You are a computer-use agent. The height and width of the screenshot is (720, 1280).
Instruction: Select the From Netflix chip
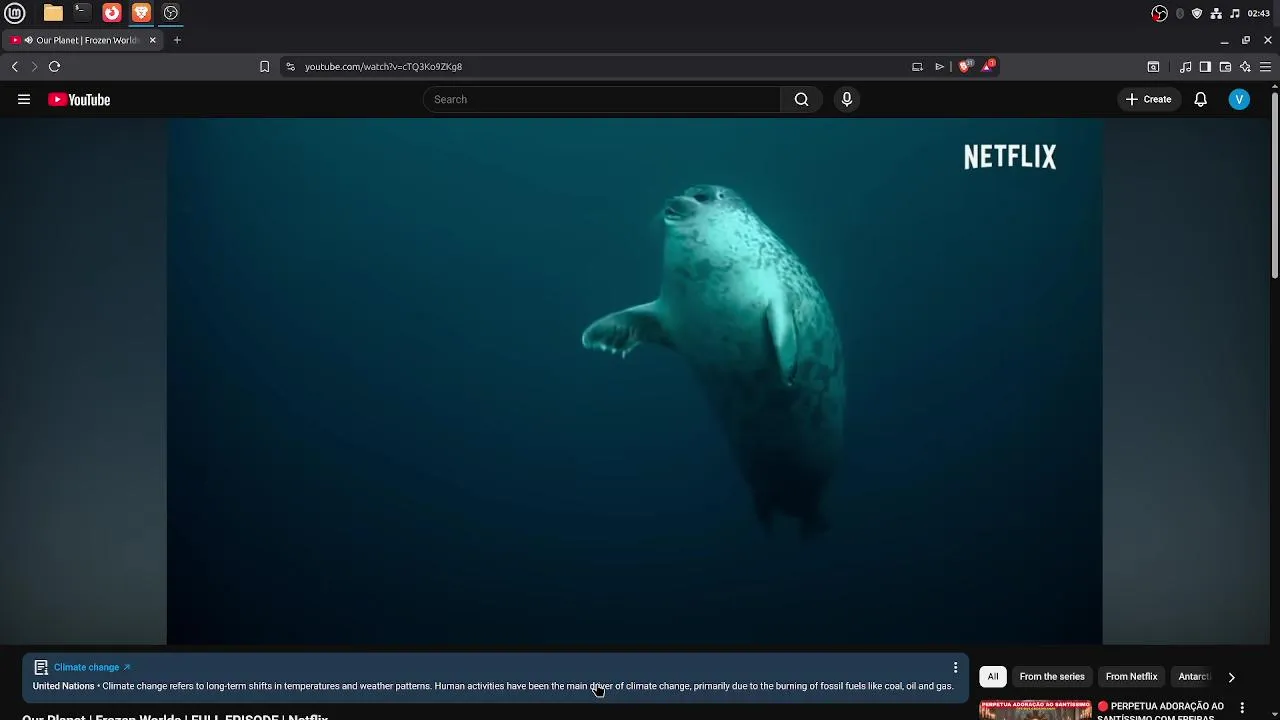[x=1131, y=677]
